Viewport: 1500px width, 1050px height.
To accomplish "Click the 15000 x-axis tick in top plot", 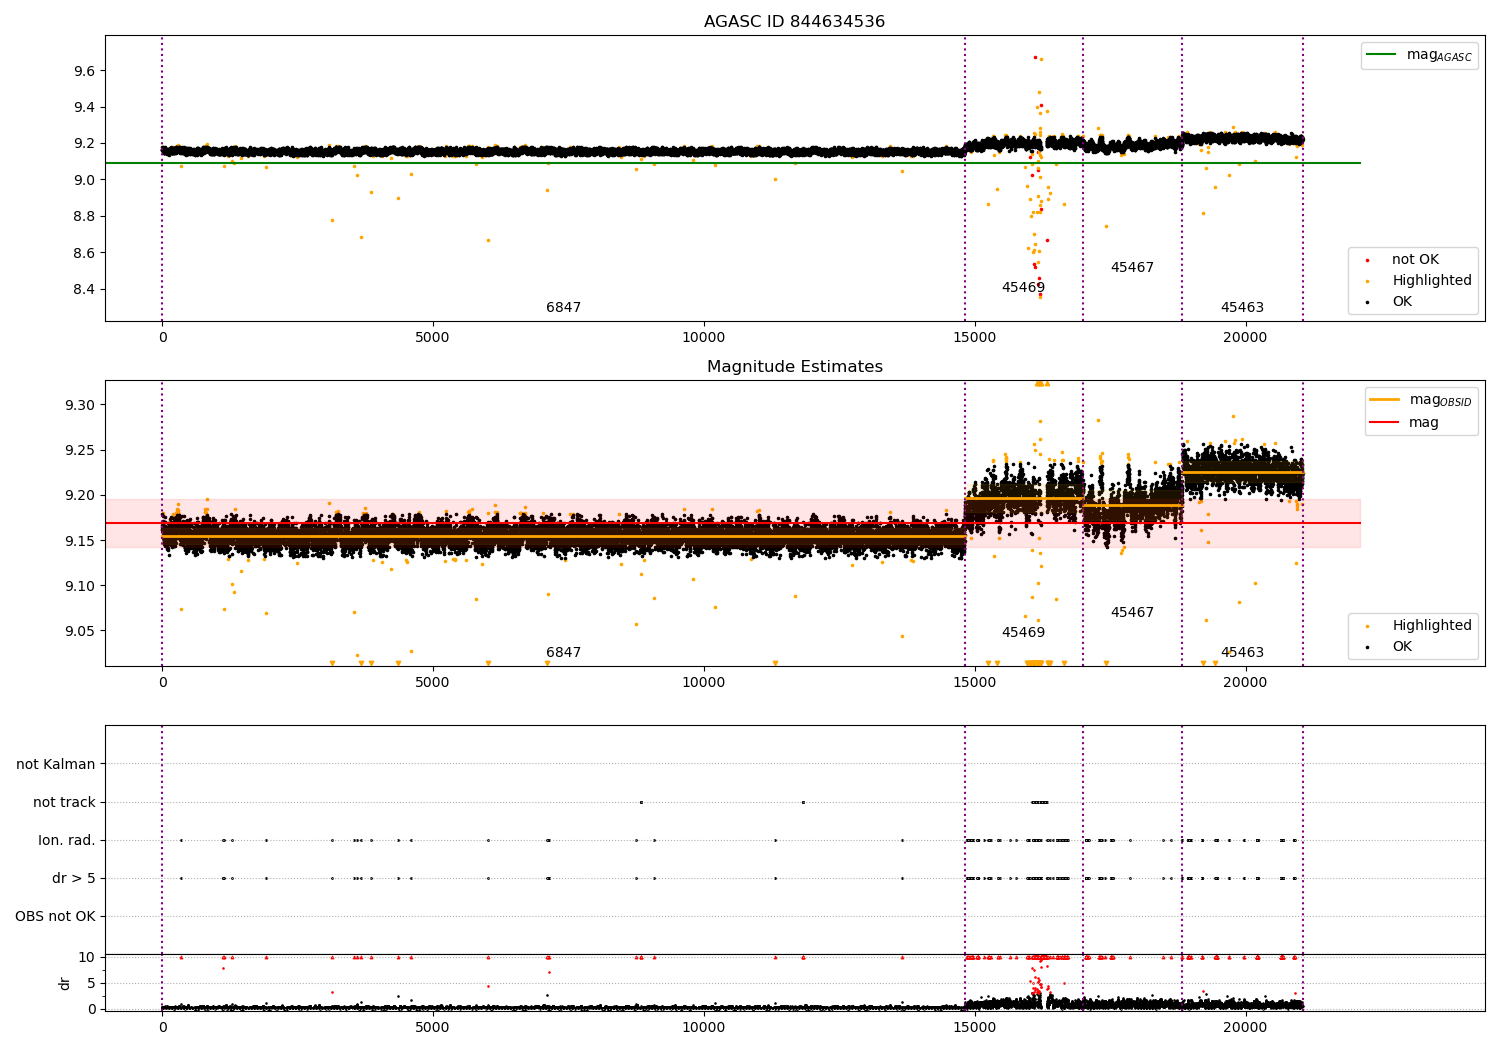I will 975,338.
